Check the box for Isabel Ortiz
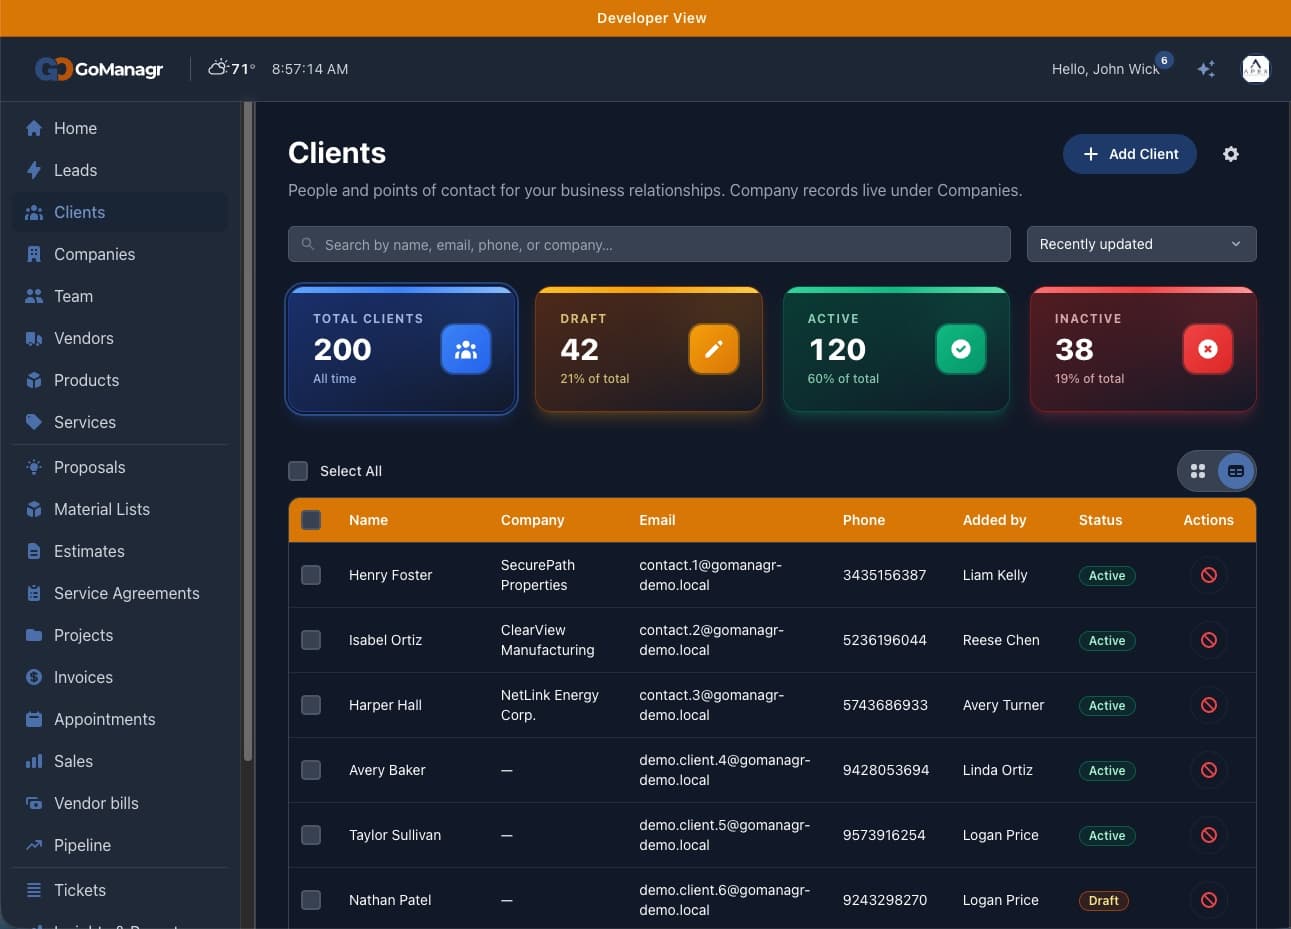This screenshot has height=929, width=1291. tap(311, 640)
